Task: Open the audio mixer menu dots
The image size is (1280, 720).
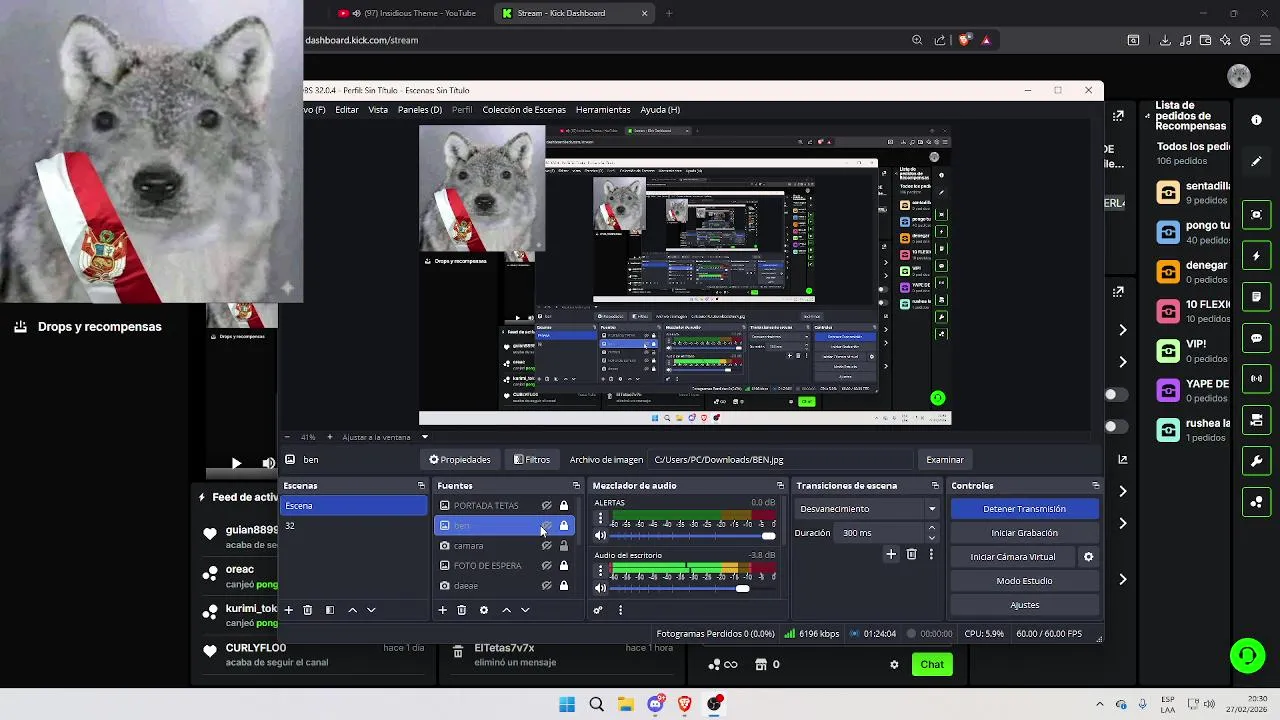Action: point(620,610)
